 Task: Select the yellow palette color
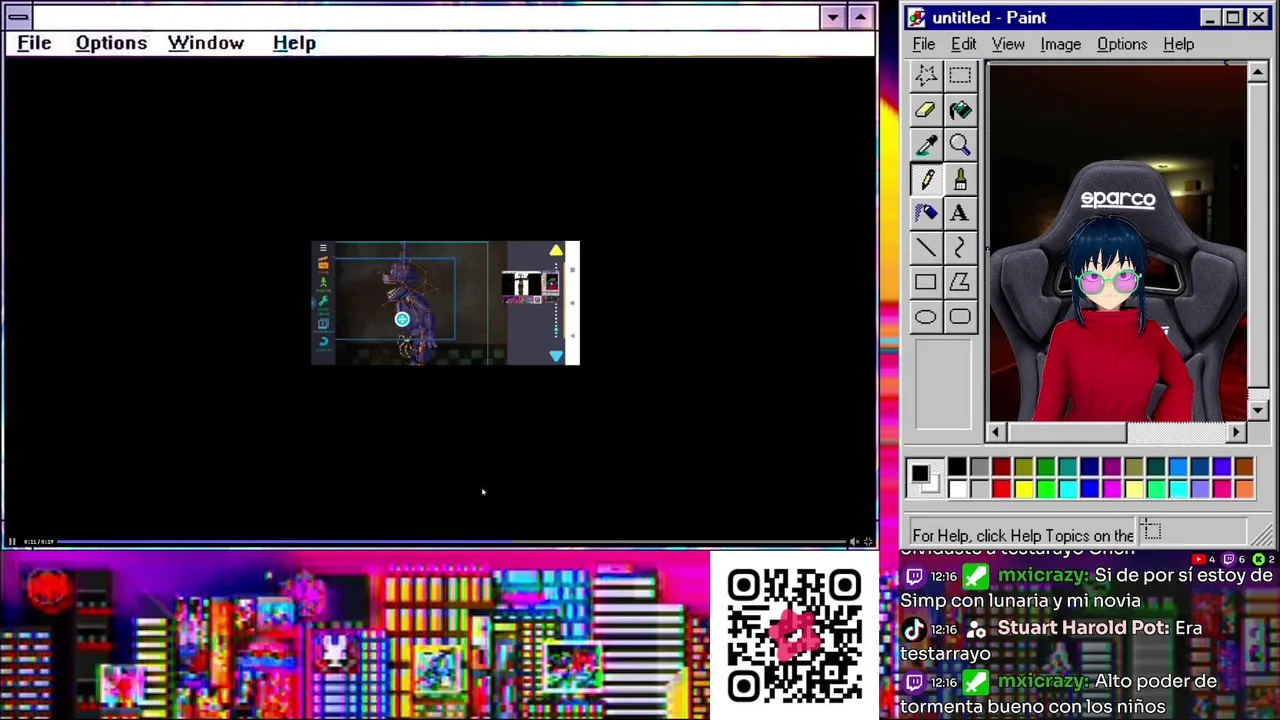coord(1023,489)
